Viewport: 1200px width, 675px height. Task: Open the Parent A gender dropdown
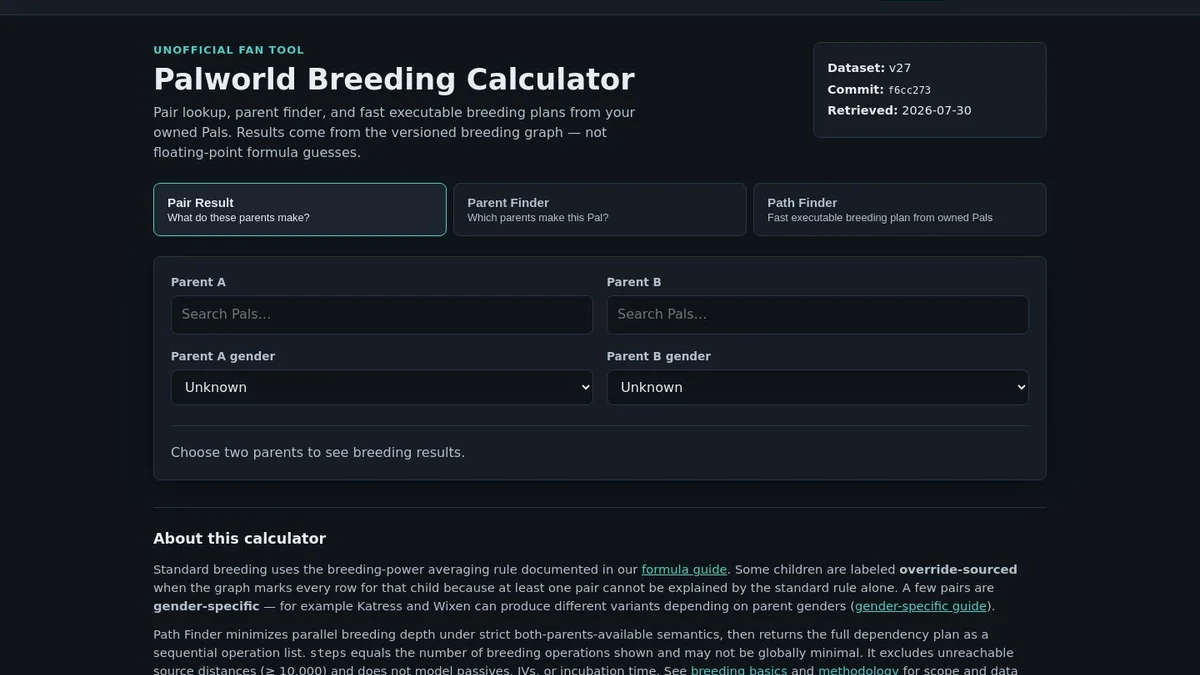[x=382, y=387]
